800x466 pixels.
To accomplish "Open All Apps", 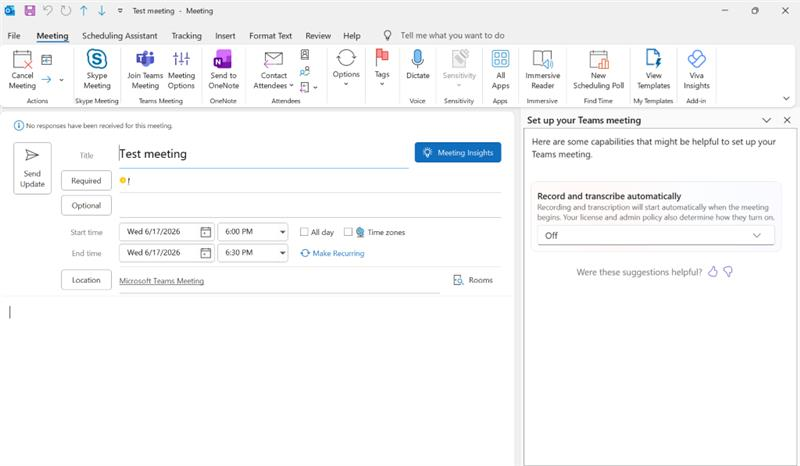I will (x=501, y=70).
